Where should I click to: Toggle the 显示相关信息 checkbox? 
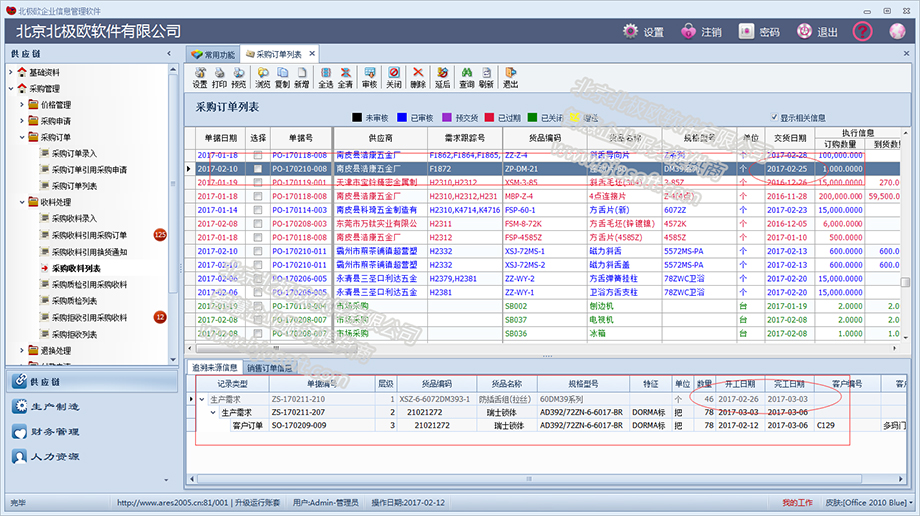774,117
